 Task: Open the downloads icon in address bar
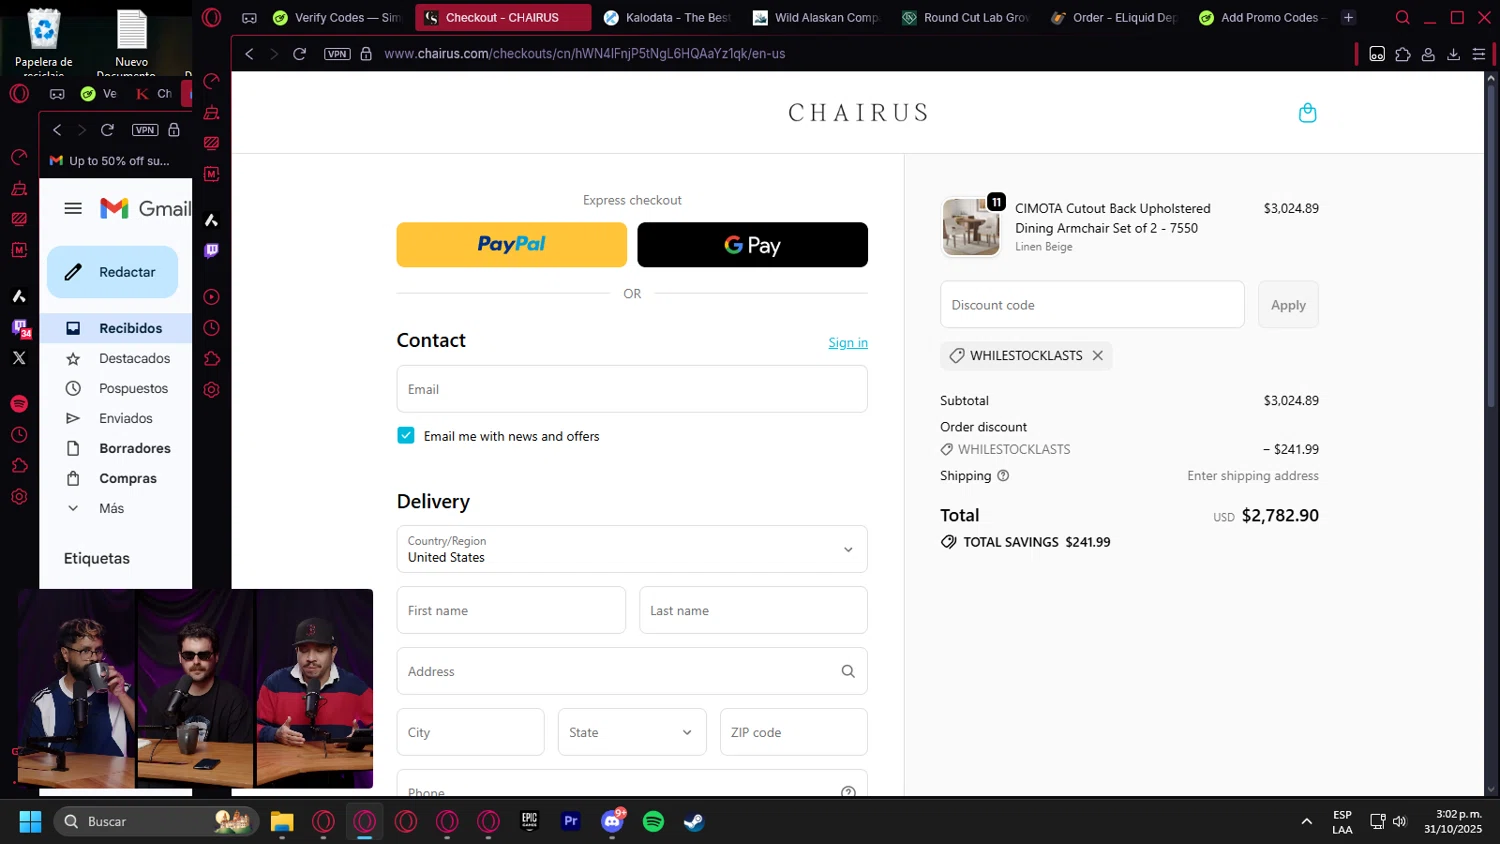tap(1453, 54)
